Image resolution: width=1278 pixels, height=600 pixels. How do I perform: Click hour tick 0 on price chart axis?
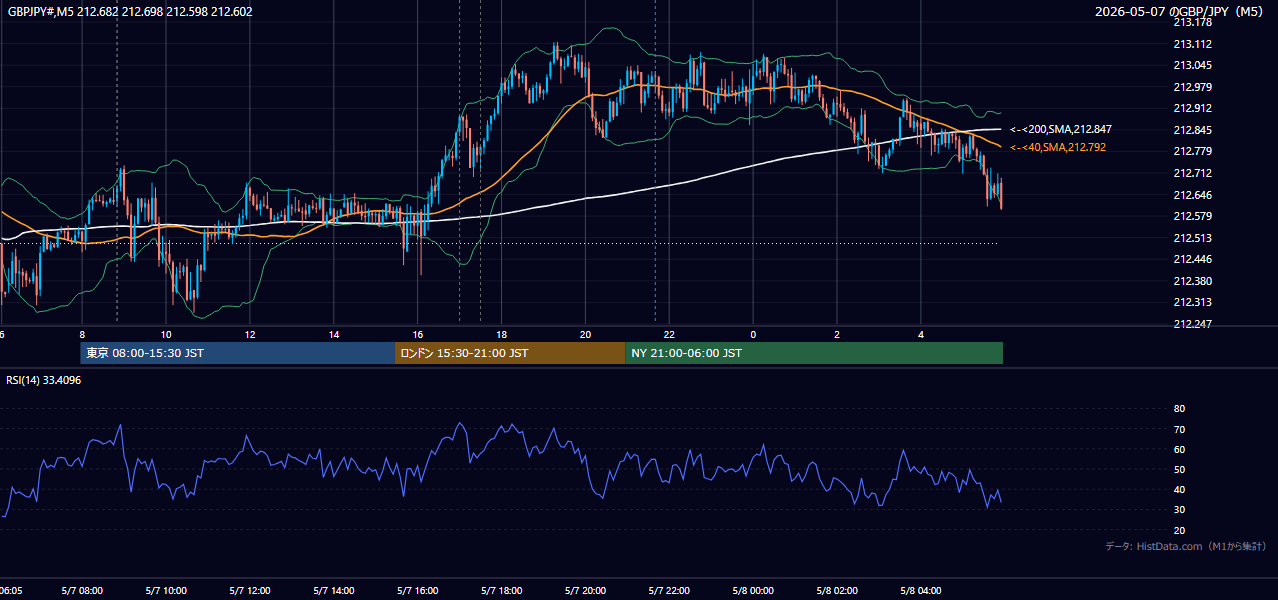pos(753,335)
